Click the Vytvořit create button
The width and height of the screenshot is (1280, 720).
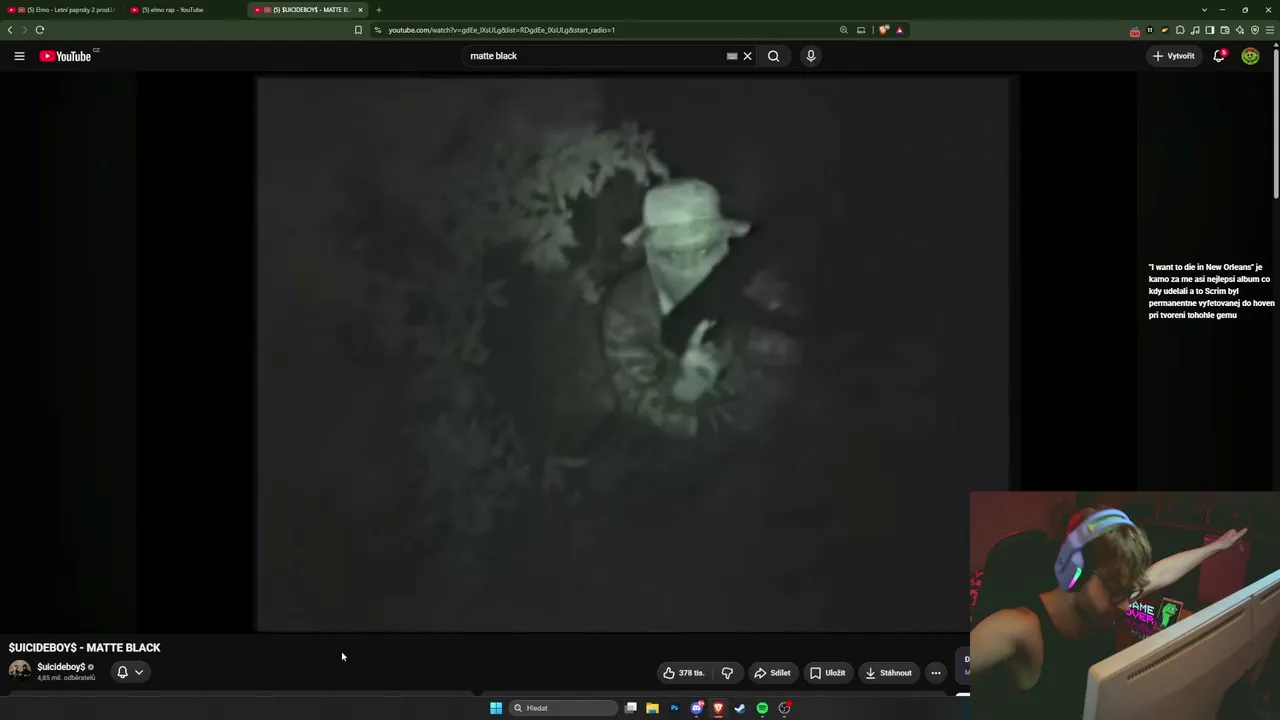pos(1174,56)
